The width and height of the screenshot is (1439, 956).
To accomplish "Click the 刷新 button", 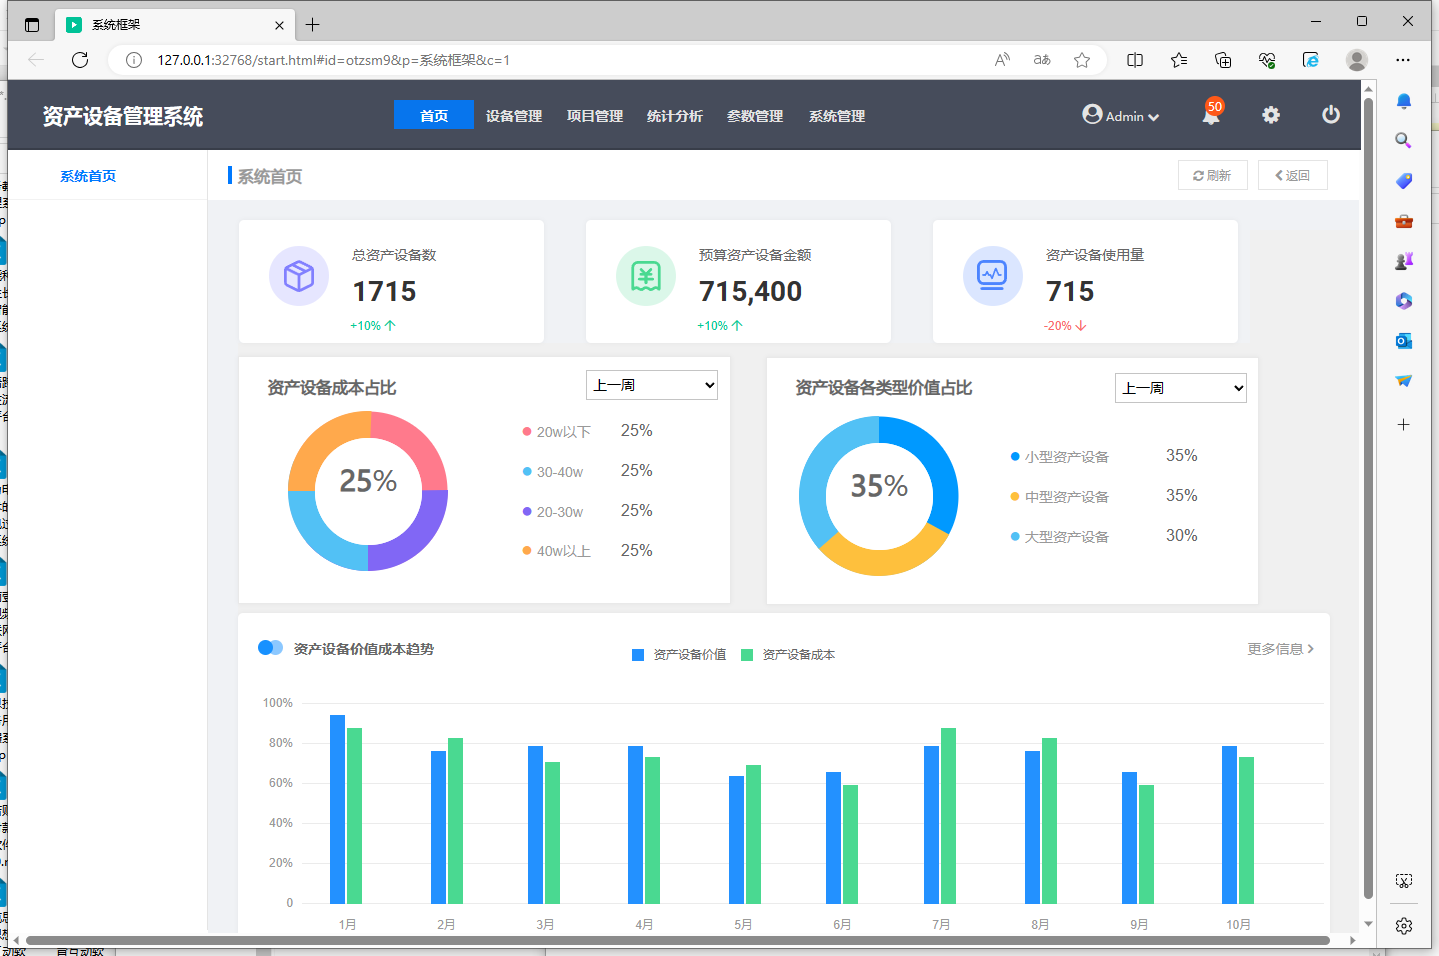I will (x=1212, y=175).
